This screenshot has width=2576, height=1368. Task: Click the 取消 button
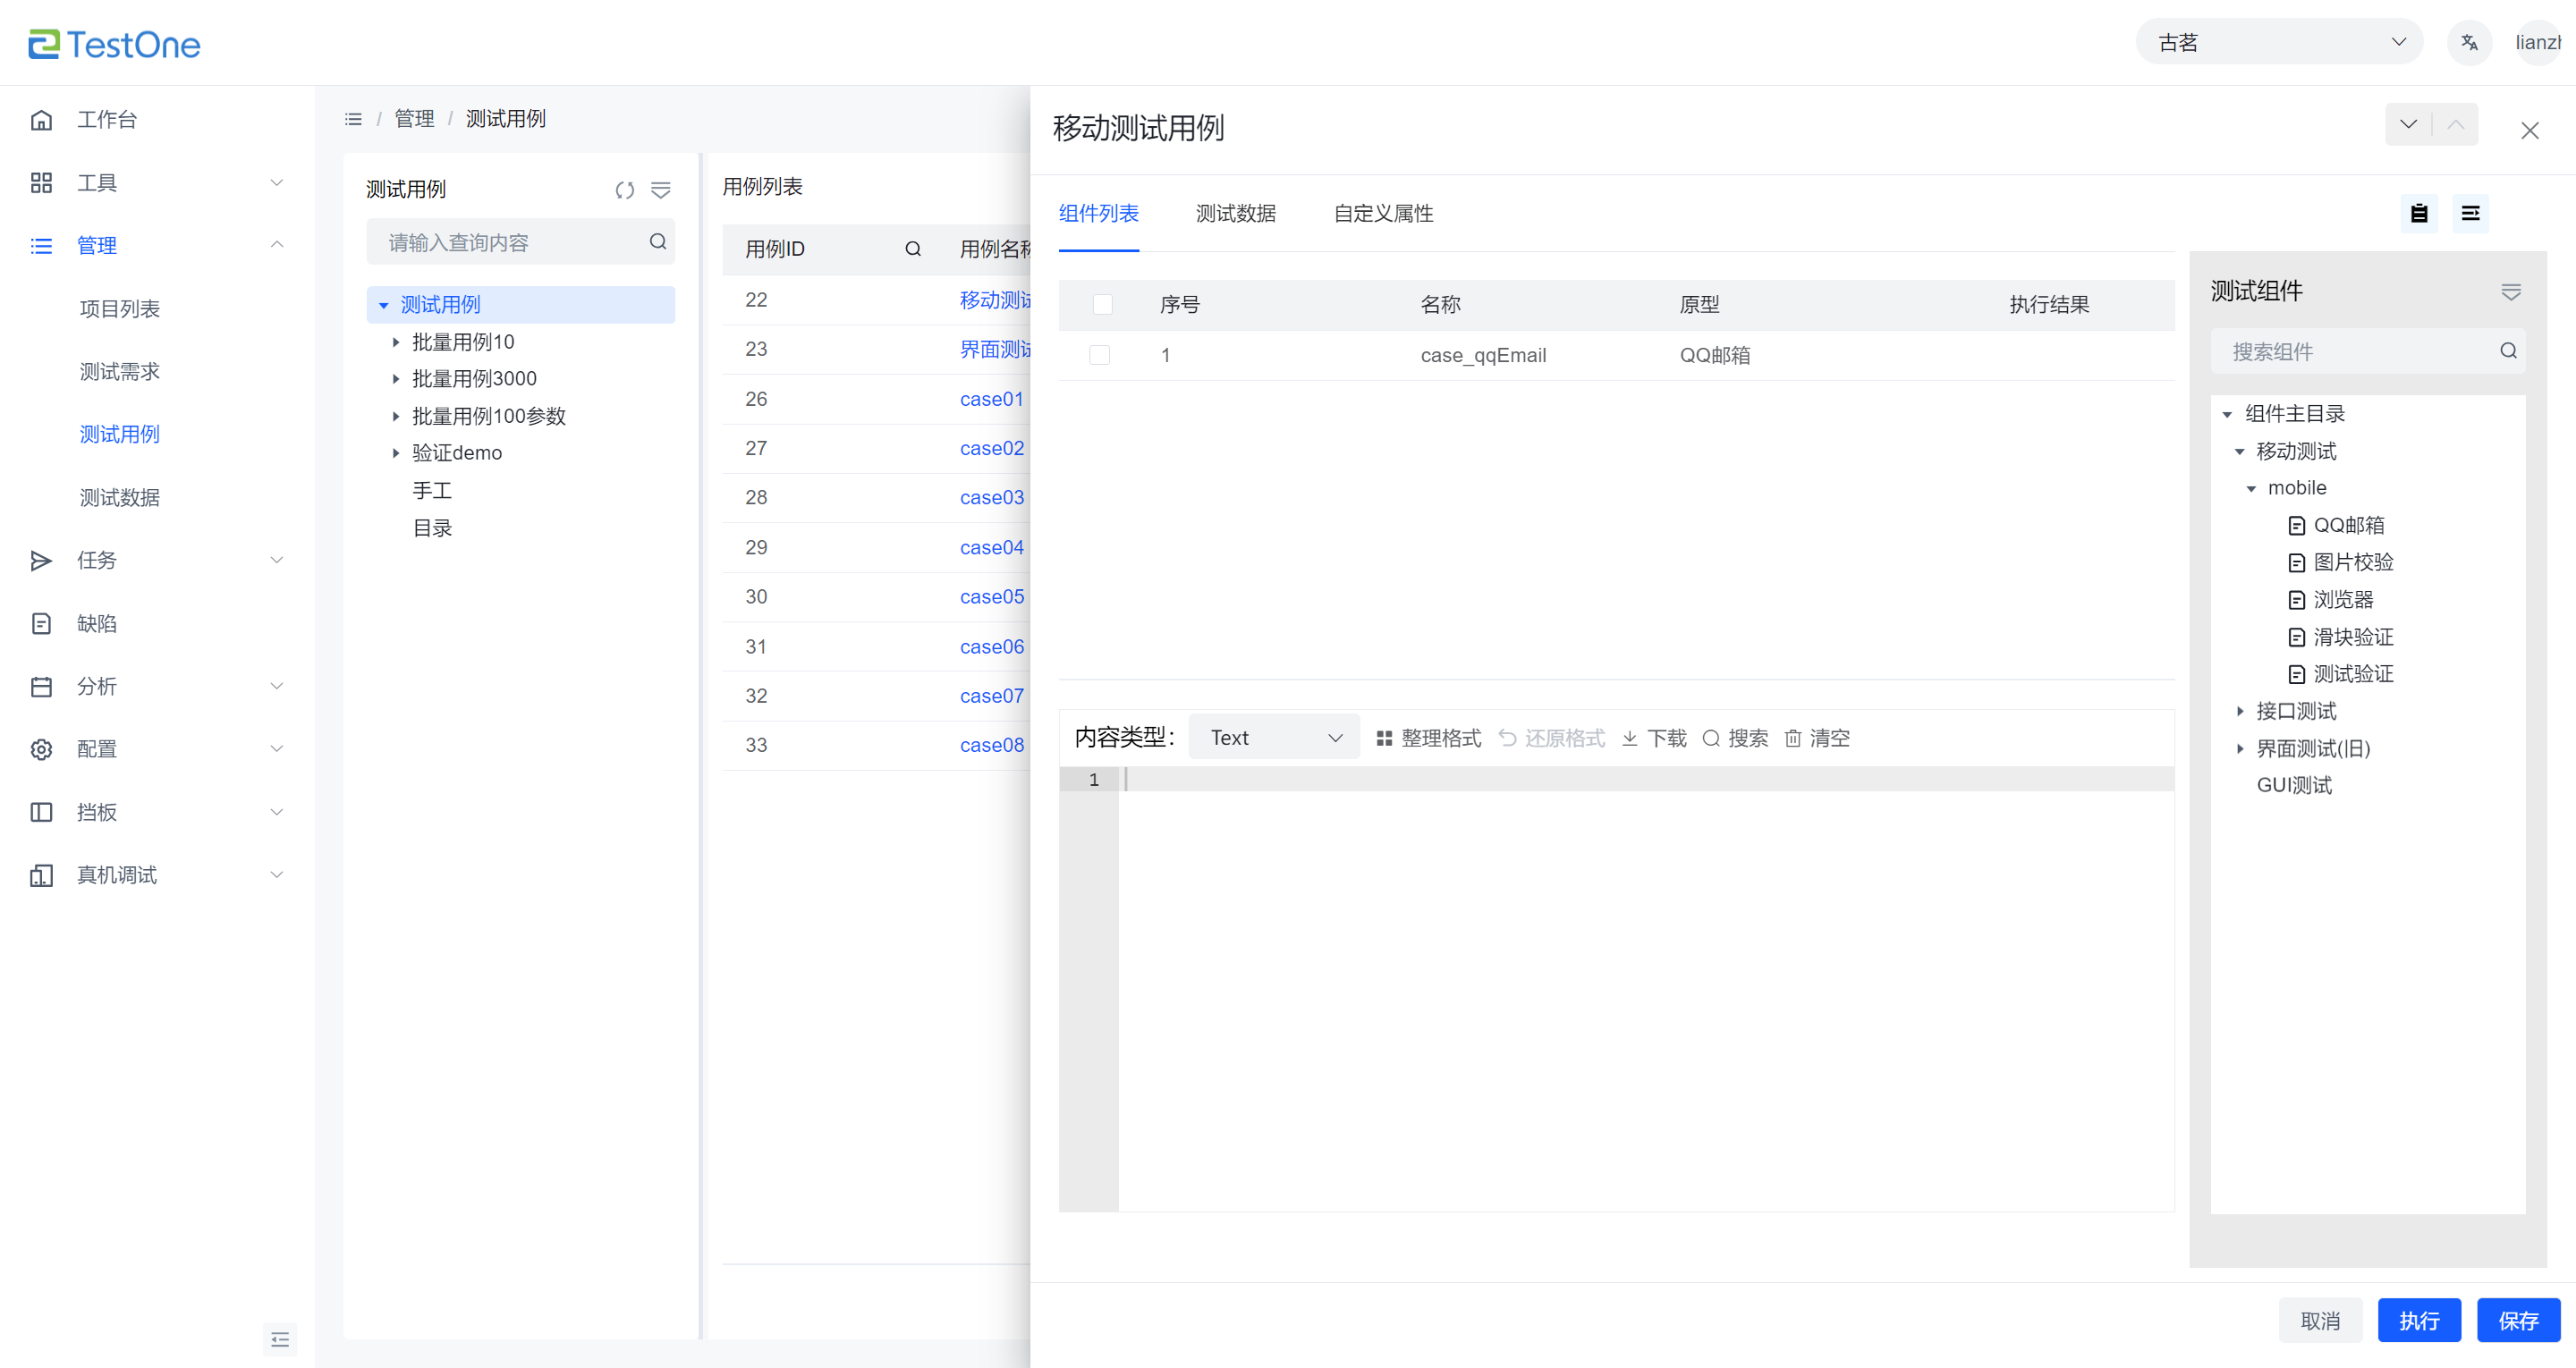point(2320,1321)
